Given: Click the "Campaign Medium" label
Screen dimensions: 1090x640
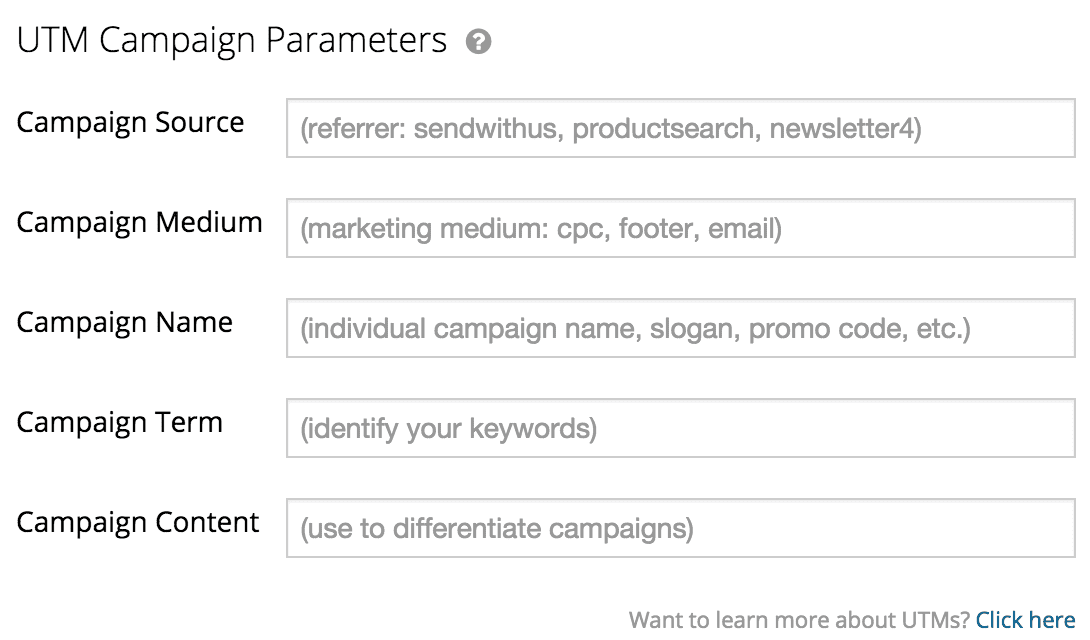Looking at the screenshot, I should [x=139, y=223].
